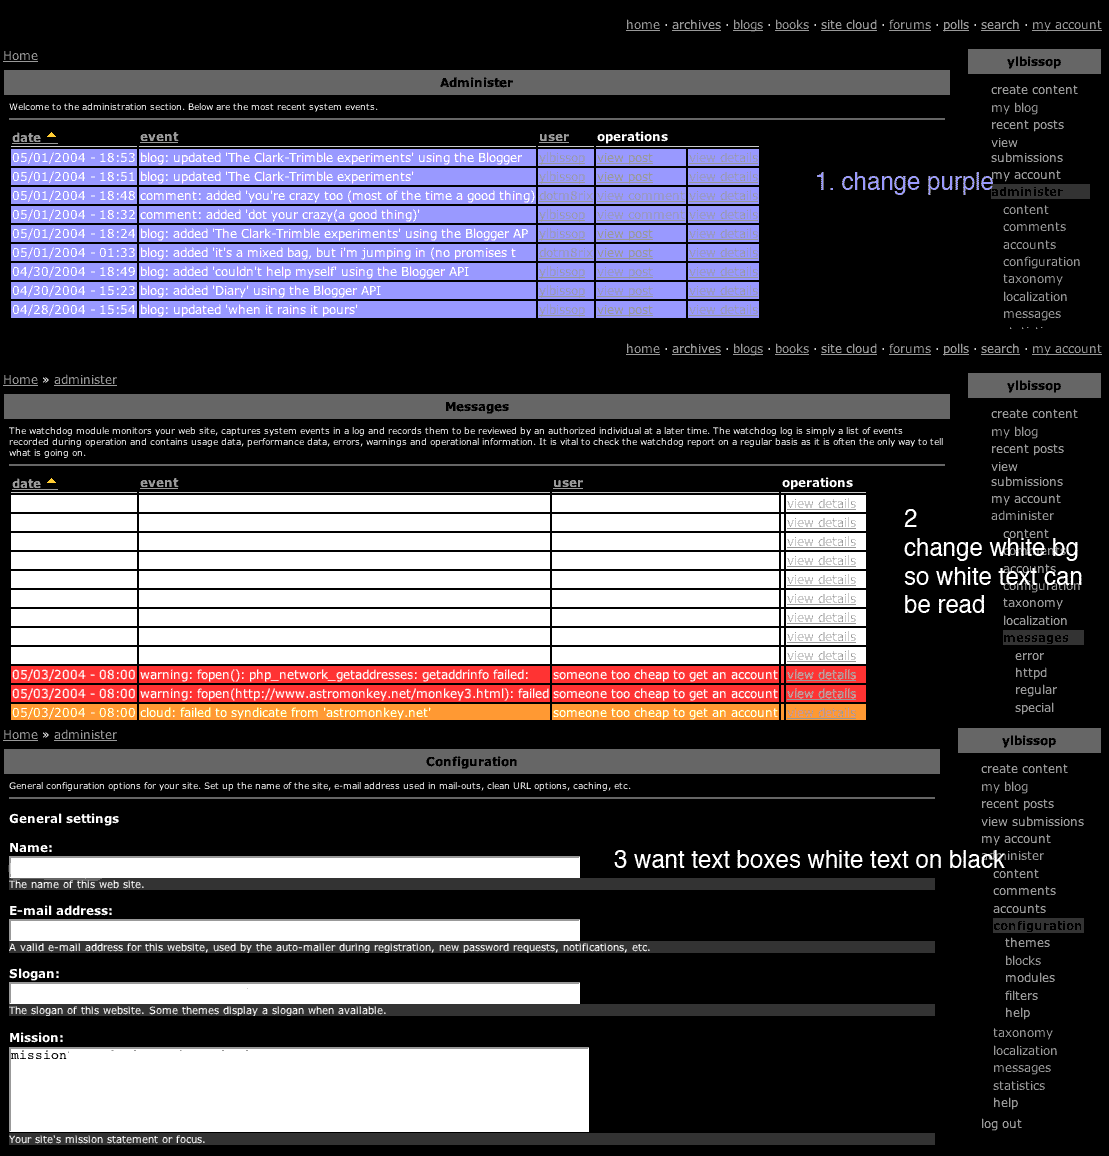The width and height of the screenshot is (1109, 1156).
Task: Open 'archives' in the nav above Administer page
Action: (x=696, y=25)
